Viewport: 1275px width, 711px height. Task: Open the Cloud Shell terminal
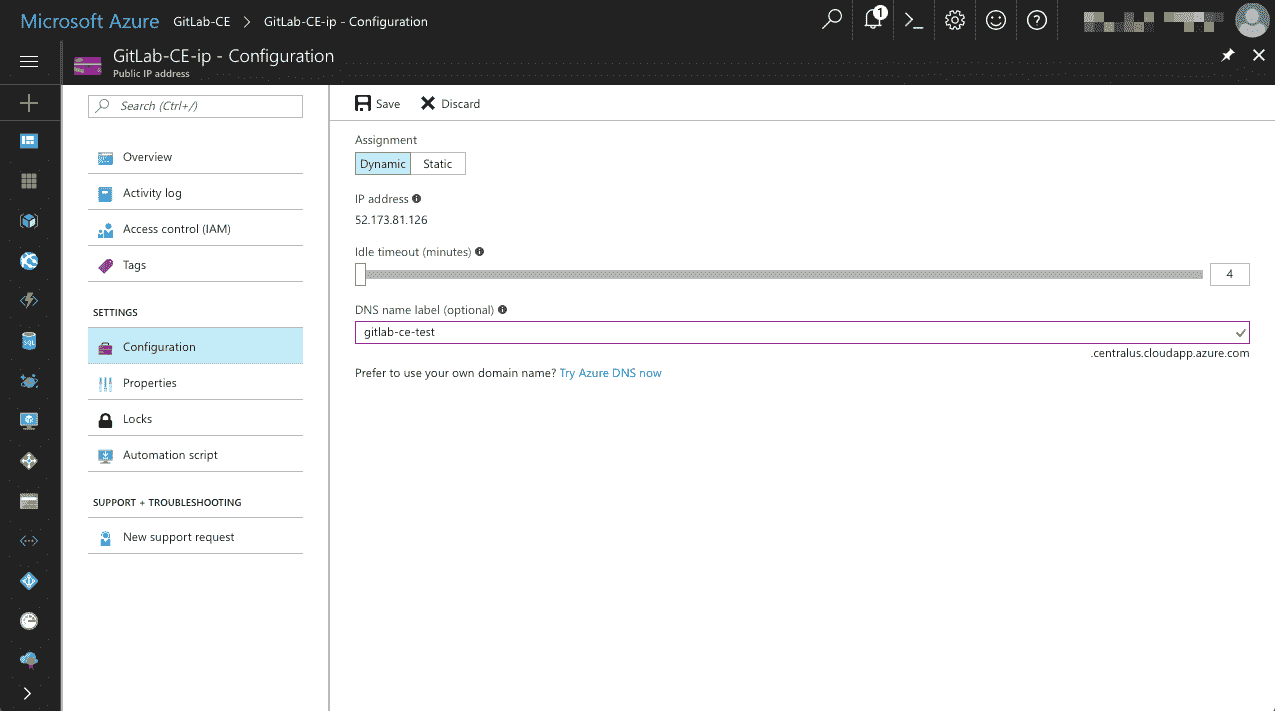(x=912, y=20)
